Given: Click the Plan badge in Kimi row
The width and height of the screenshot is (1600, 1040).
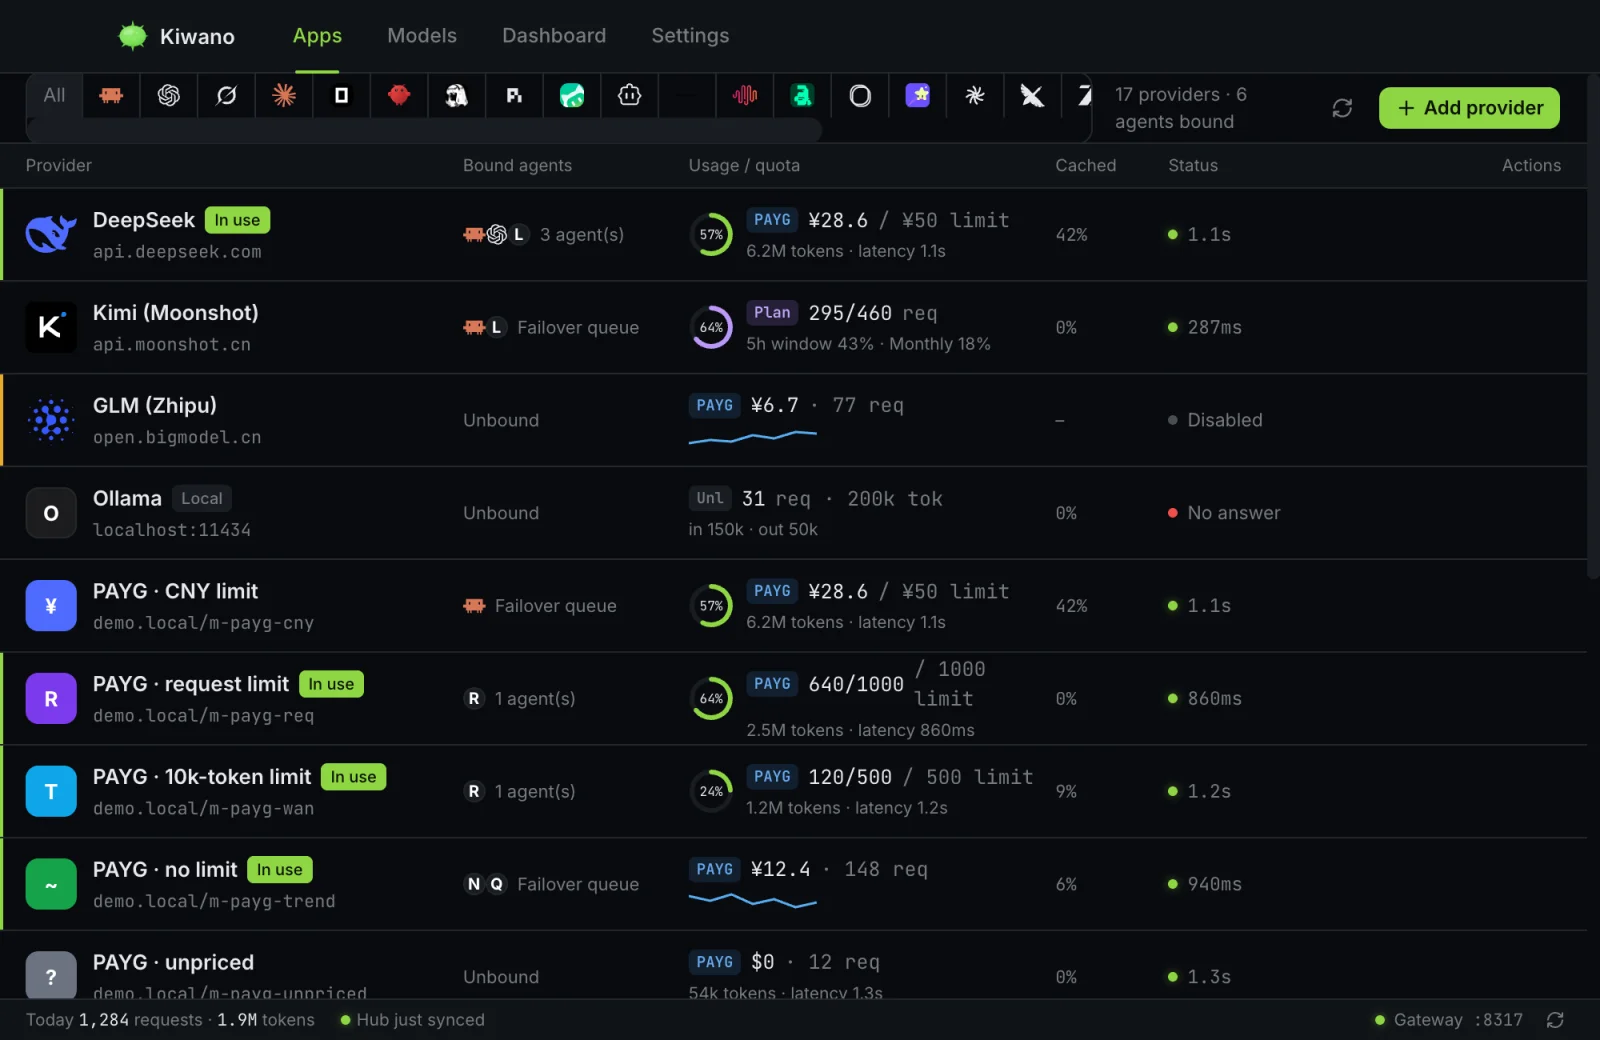Looking at the screenshot, I should point(772,313).
